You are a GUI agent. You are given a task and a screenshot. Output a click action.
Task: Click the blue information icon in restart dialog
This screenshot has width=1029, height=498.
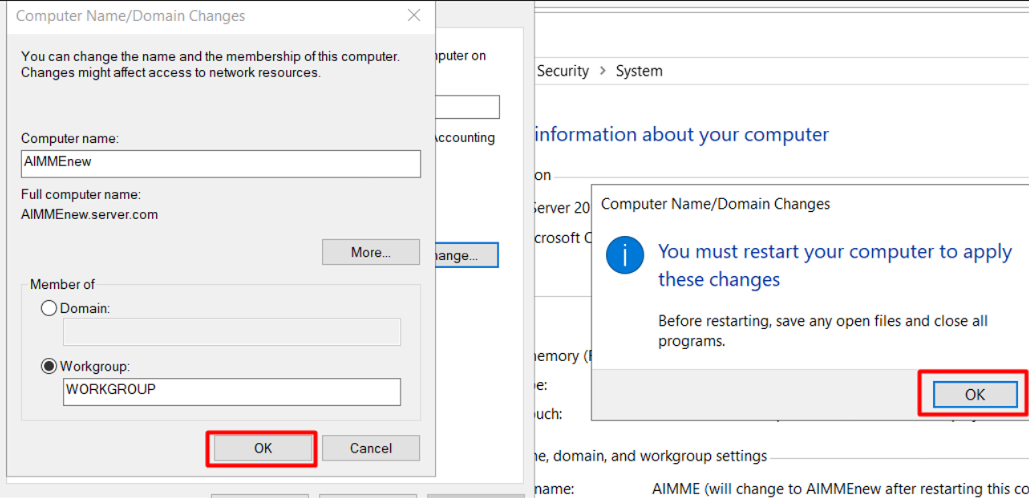pyautogui.click(x=625, y=256)
